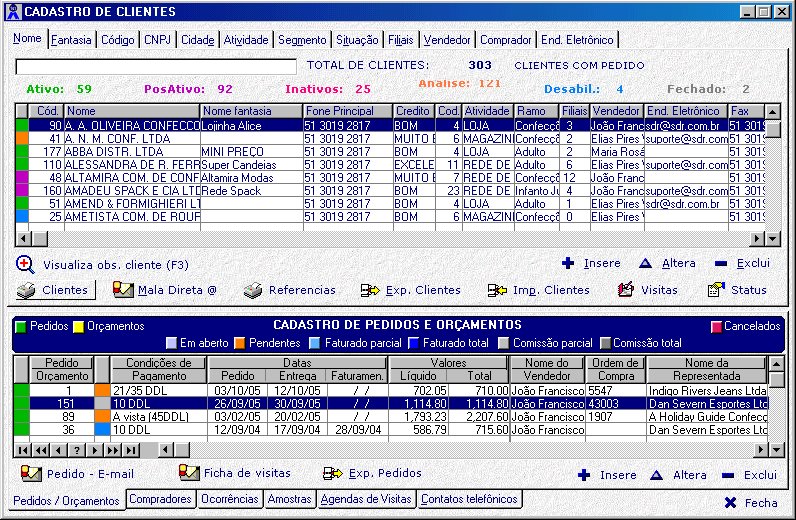Open the Contatos telefônicos tab
This screenshot has height=520, width=796.
[x=469, y=499]
